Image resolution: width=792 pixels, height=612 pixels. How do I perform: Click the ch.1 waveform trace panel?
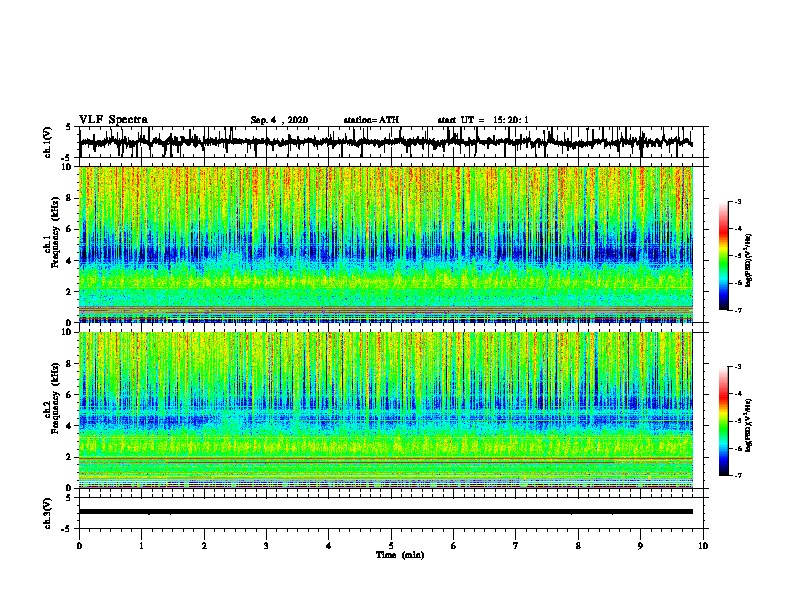391,142
